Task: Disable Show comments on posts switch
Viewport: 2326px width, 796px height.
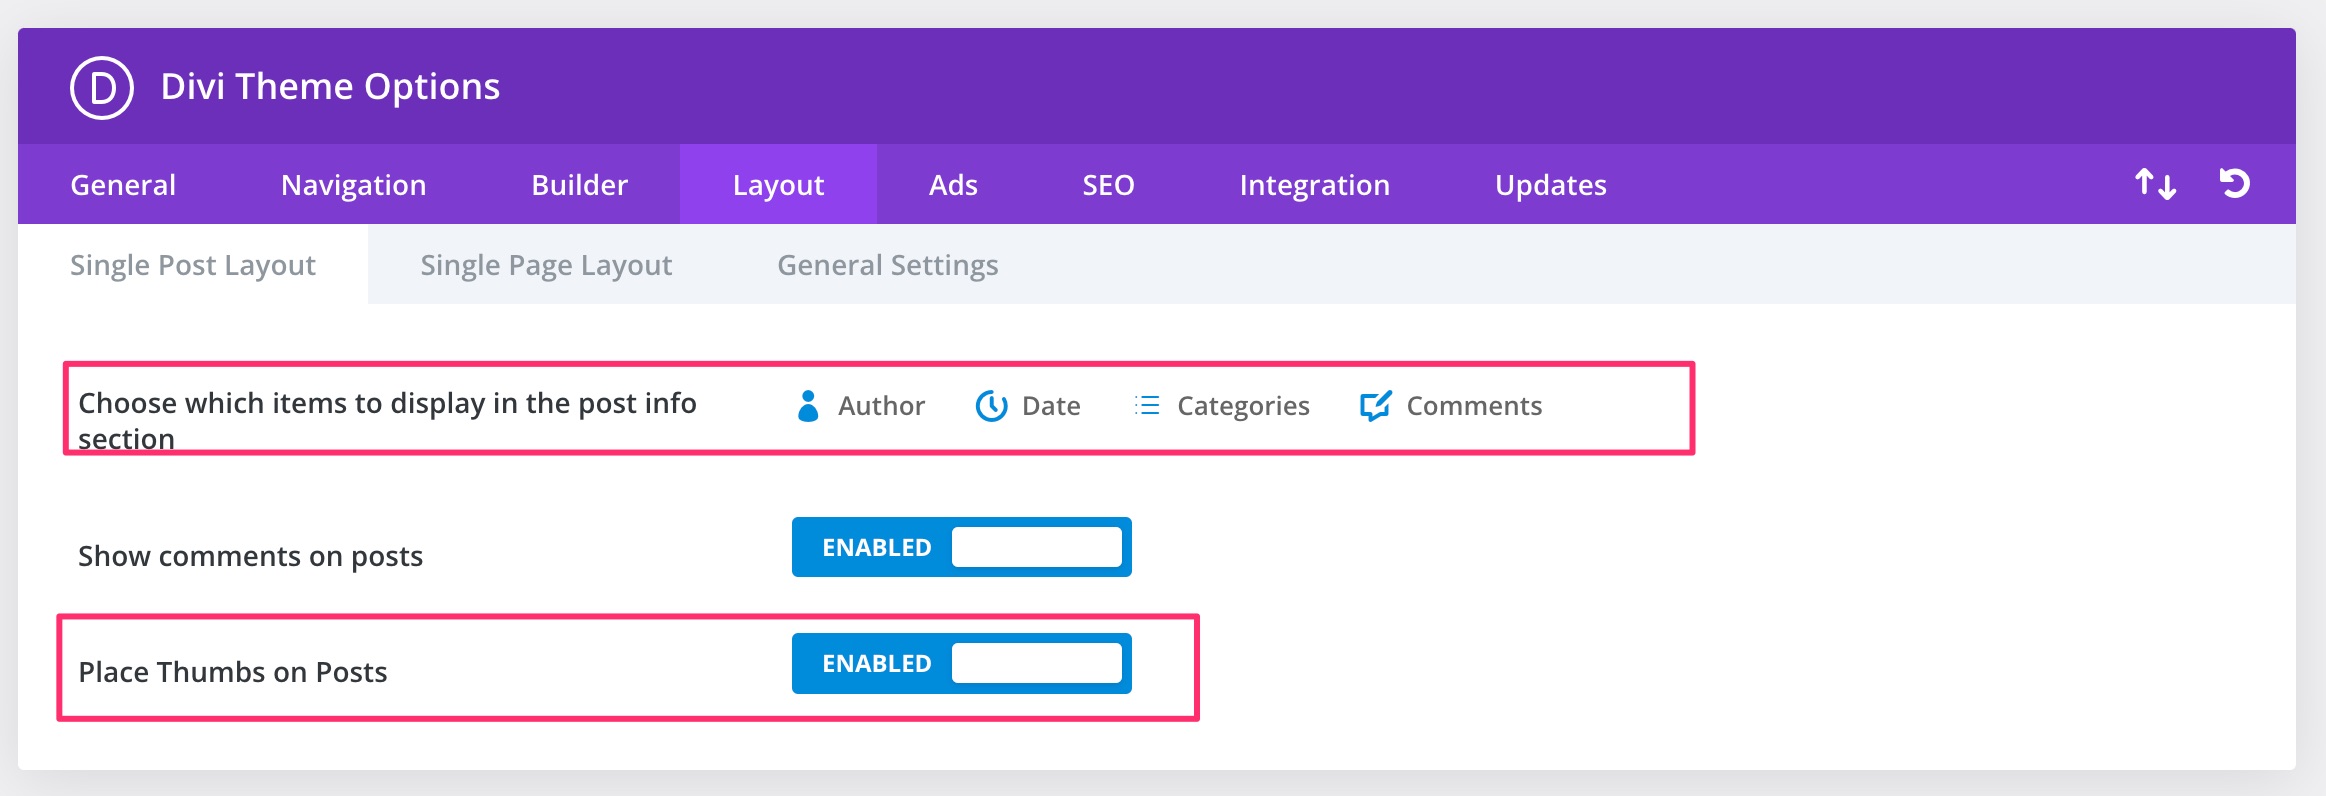Action: pos(962,547)
